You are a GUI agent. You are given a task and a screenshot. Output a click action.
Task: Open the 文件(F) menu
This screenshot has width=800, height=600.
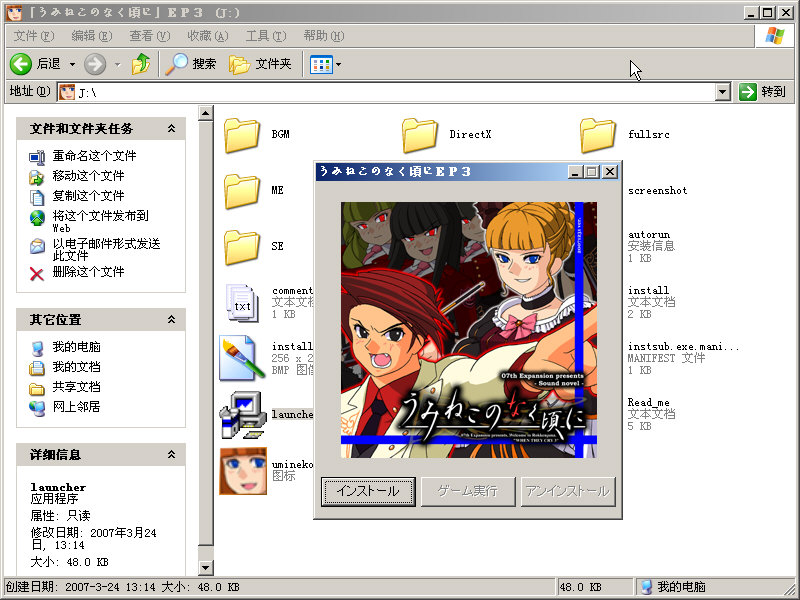tap(34, 36)
